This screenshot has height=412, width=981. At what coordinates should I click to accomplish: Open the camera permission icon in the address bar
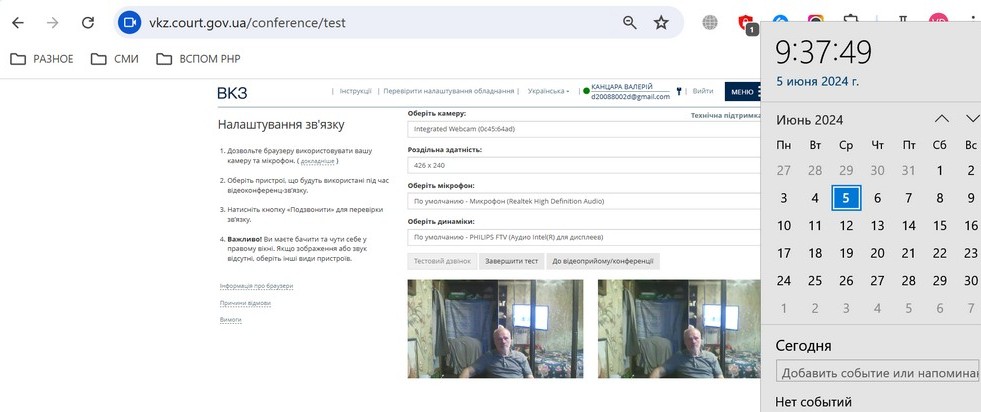(130, 23)
